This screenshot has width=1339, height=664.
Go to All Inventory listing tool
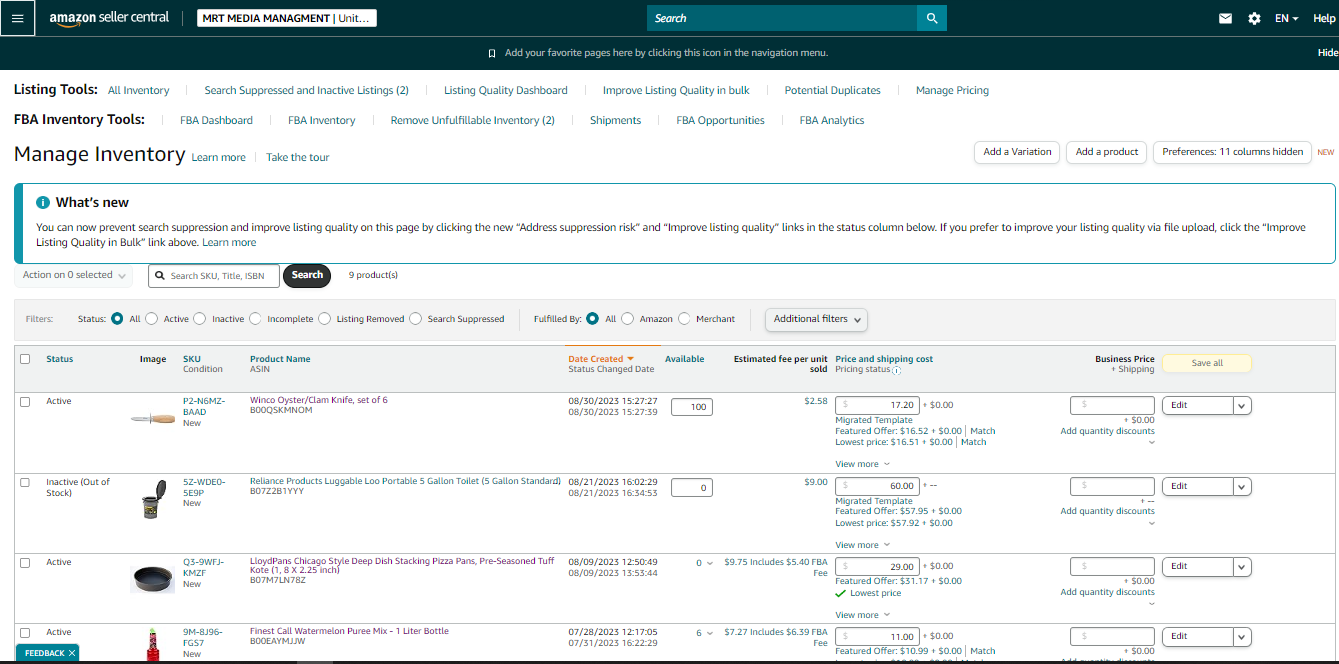pos(139,90)
